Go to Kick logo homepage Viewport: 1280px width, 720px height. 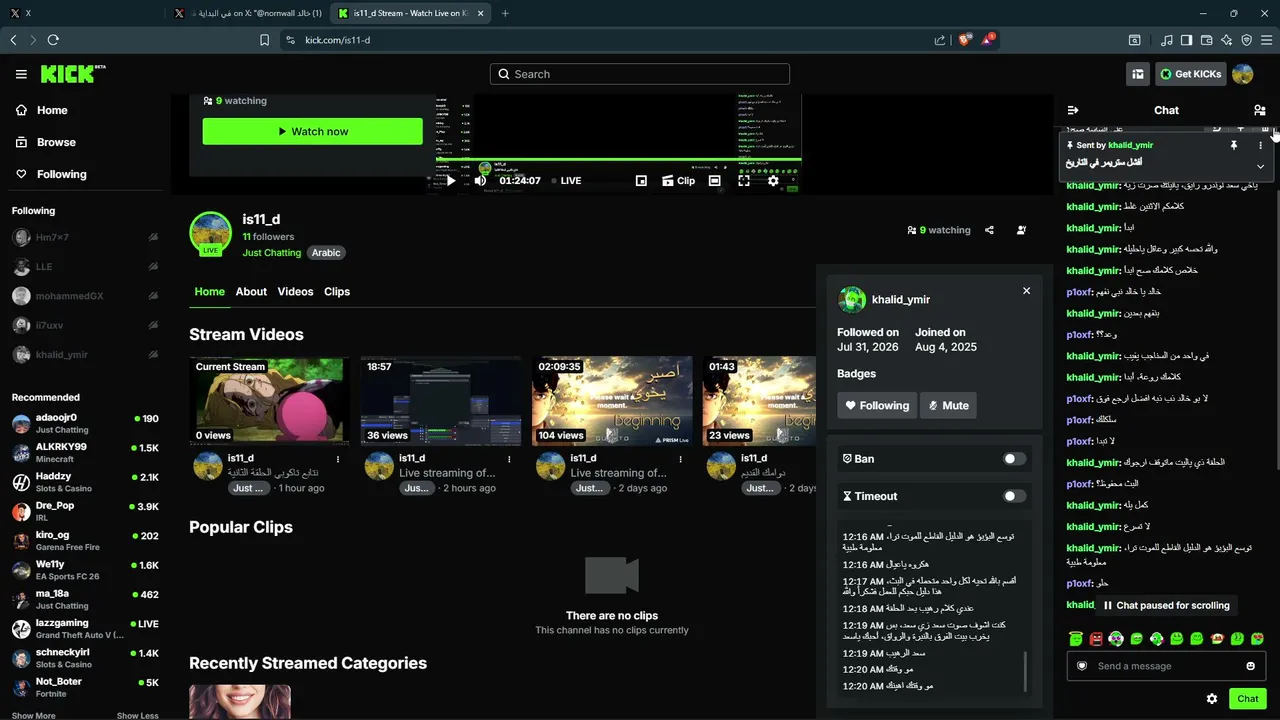point(73,74)
